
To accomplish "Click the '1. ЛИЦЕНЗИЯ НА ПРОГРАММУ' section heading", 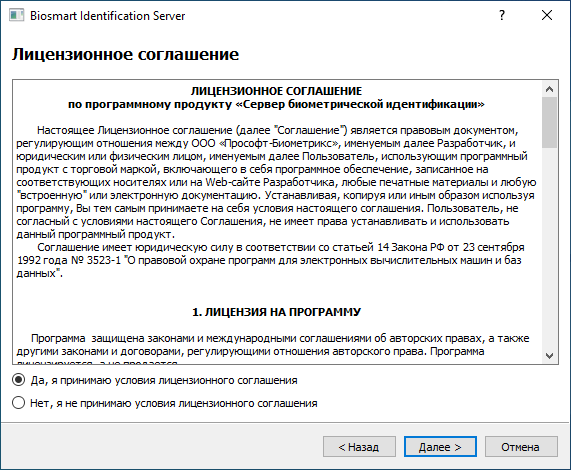I will (276, 312).
